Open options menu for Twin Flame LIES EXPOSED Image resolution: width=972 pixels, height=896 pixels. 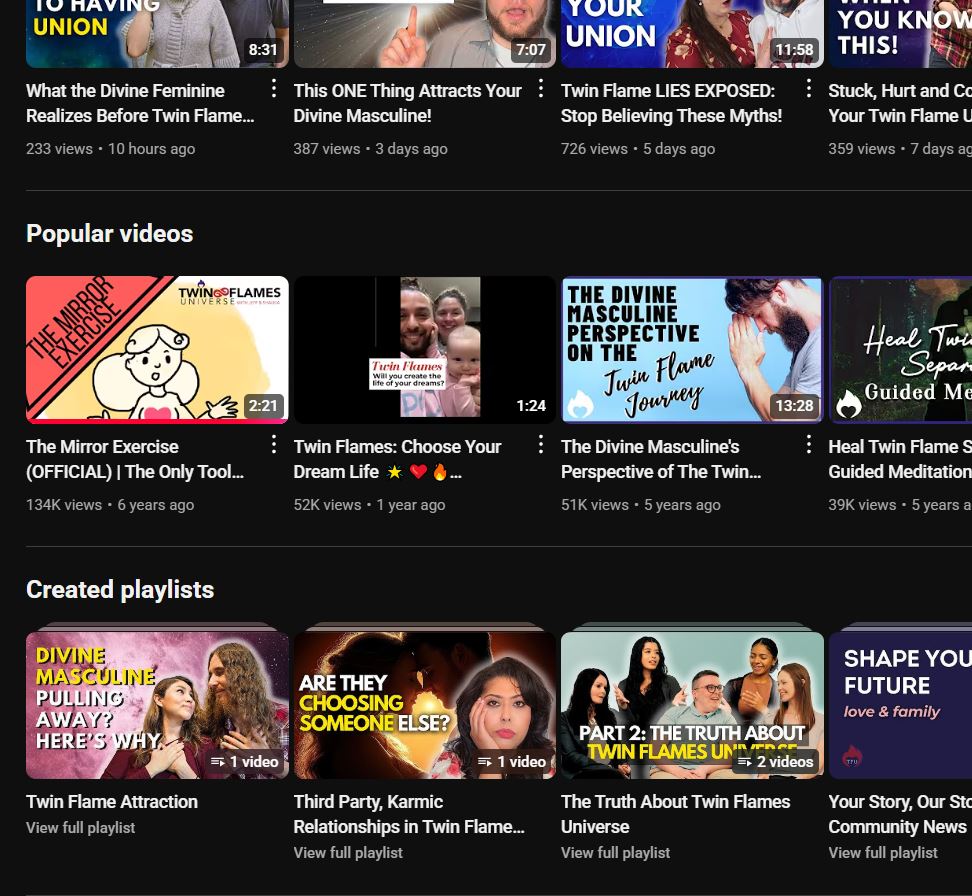coord(809,90)
